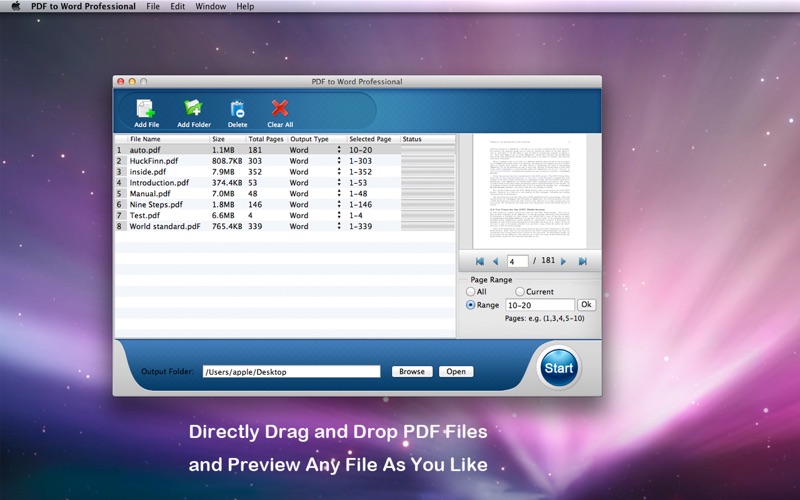Open output type dropdown for auto.pdf

339,149
